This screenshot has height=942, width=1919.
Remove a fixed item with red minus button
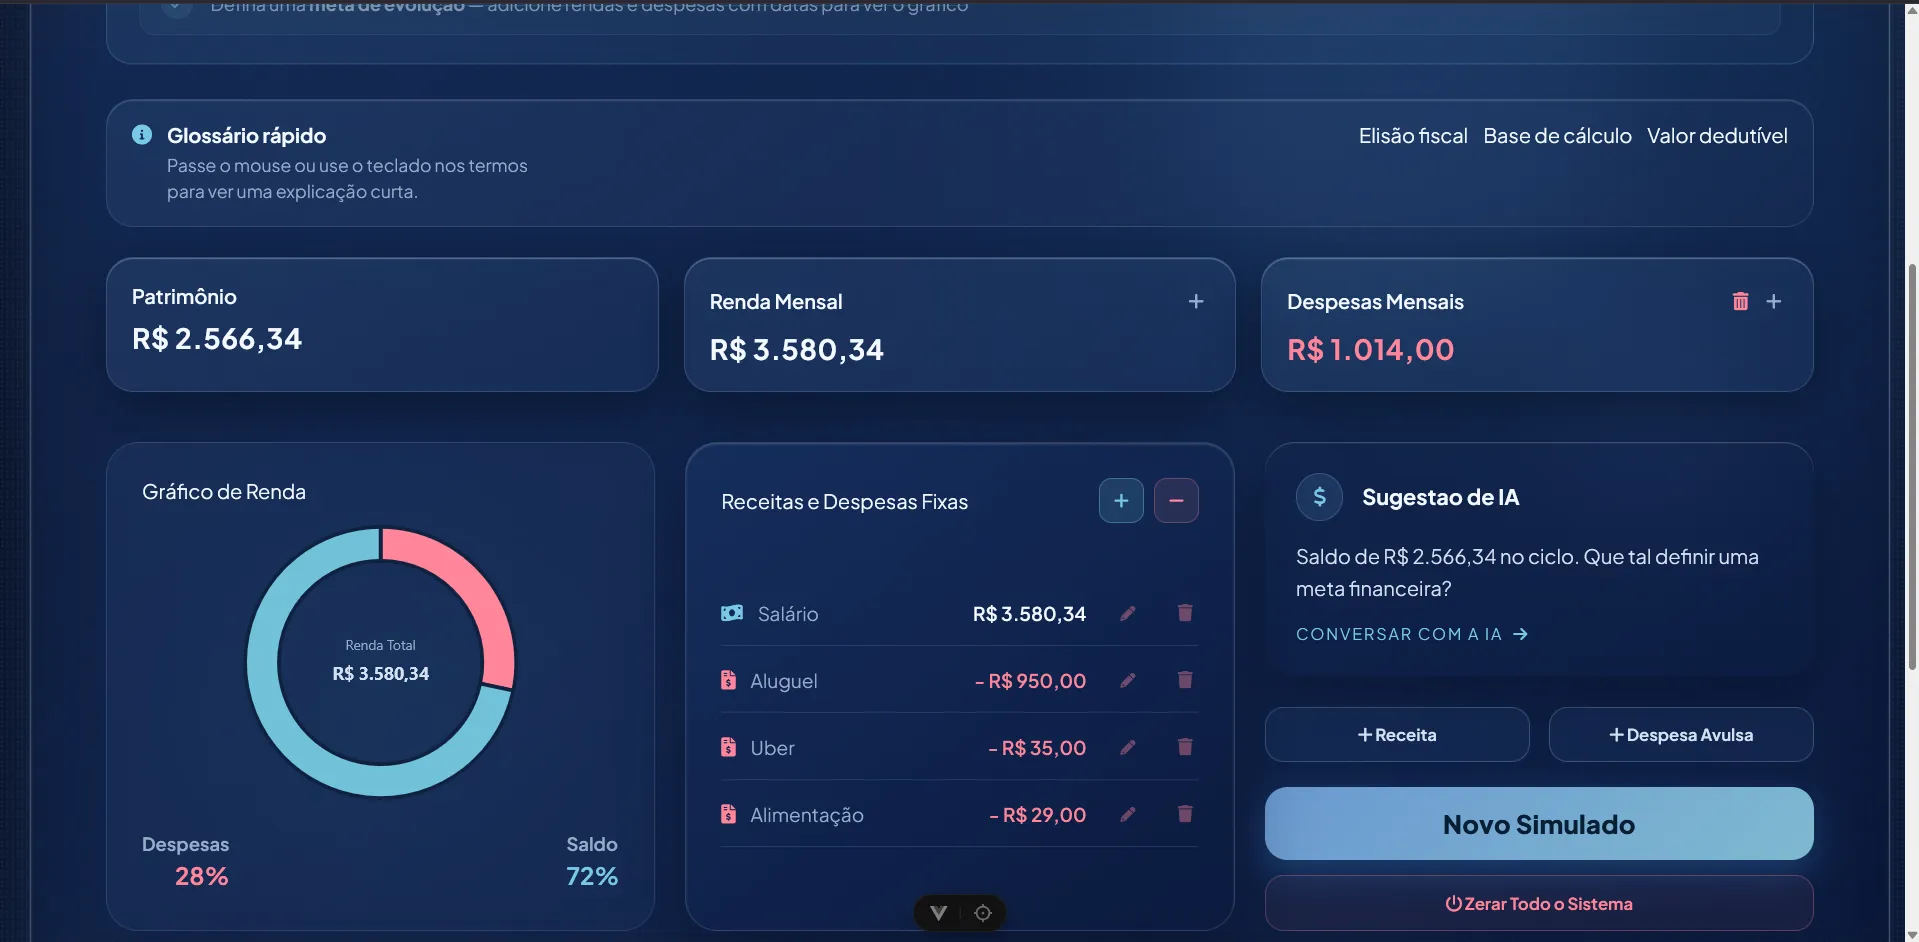(1176, 501)
